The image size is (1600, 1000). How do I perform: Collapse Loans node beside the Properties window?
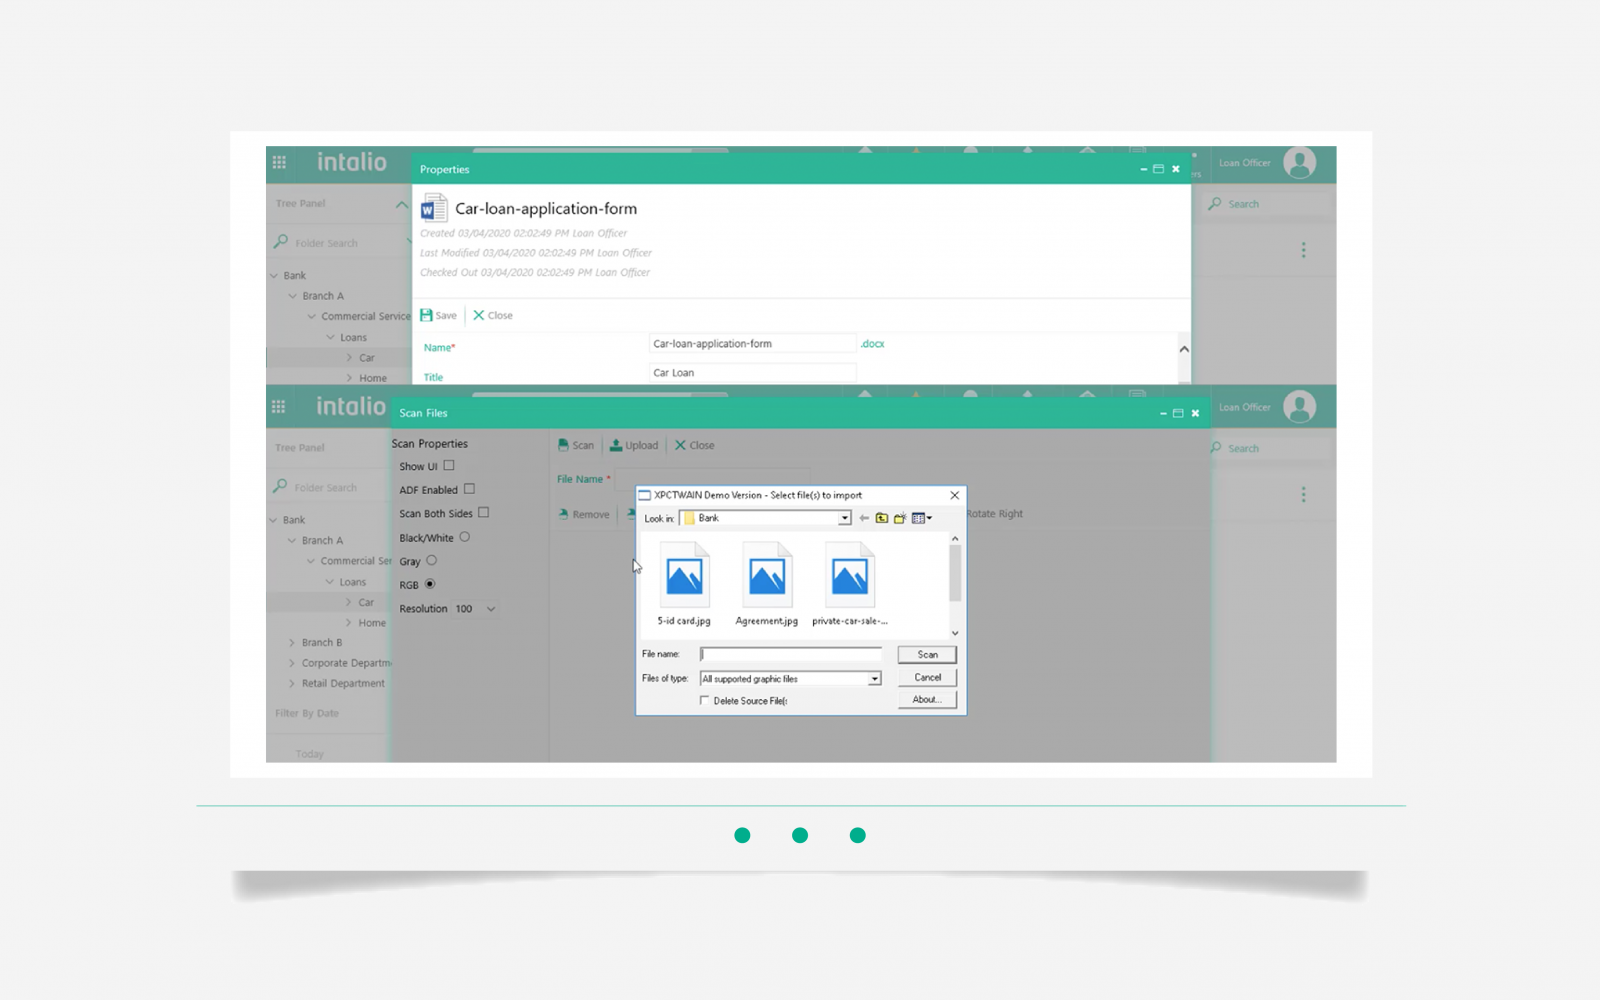pyautogui.click(x=331, y=337)
